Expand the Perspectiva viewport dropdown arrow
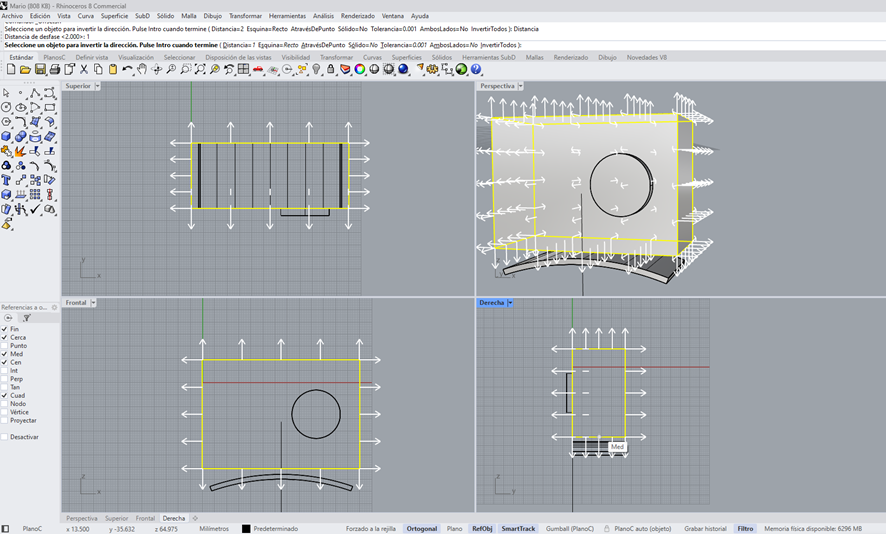 coord(522,86)
